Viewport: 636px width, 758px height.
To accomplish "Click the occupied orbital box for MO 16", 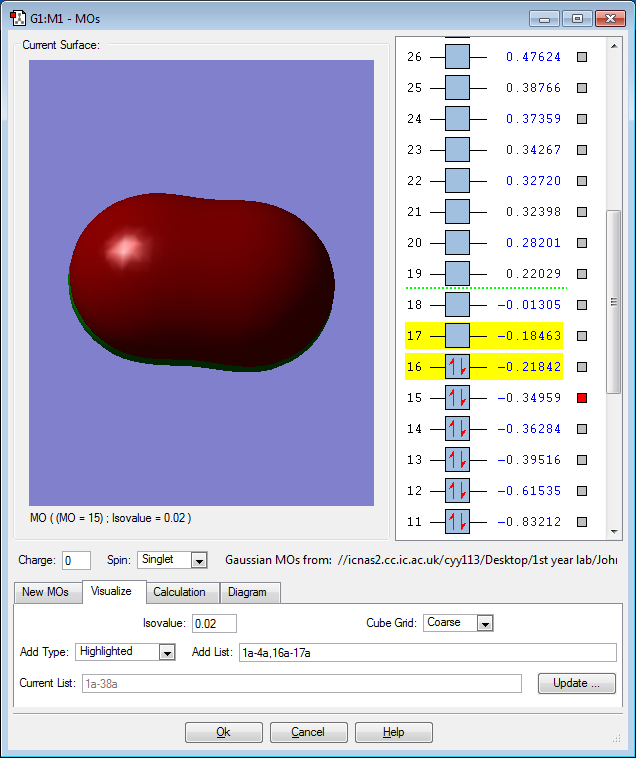I will point(457,367).
